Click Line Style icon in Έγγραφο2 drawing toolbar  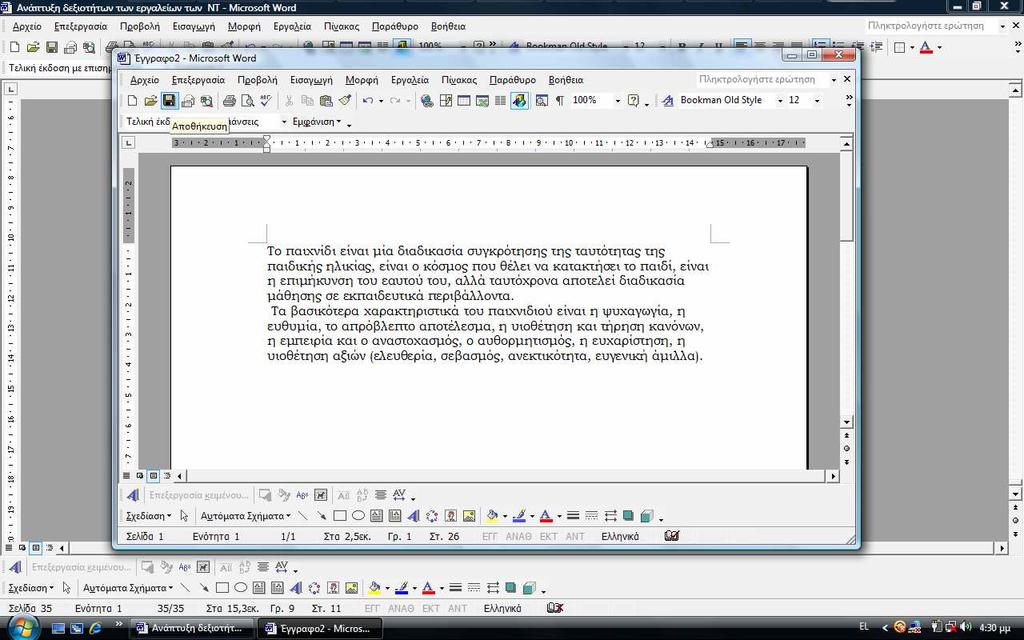[x=573, y=516]
